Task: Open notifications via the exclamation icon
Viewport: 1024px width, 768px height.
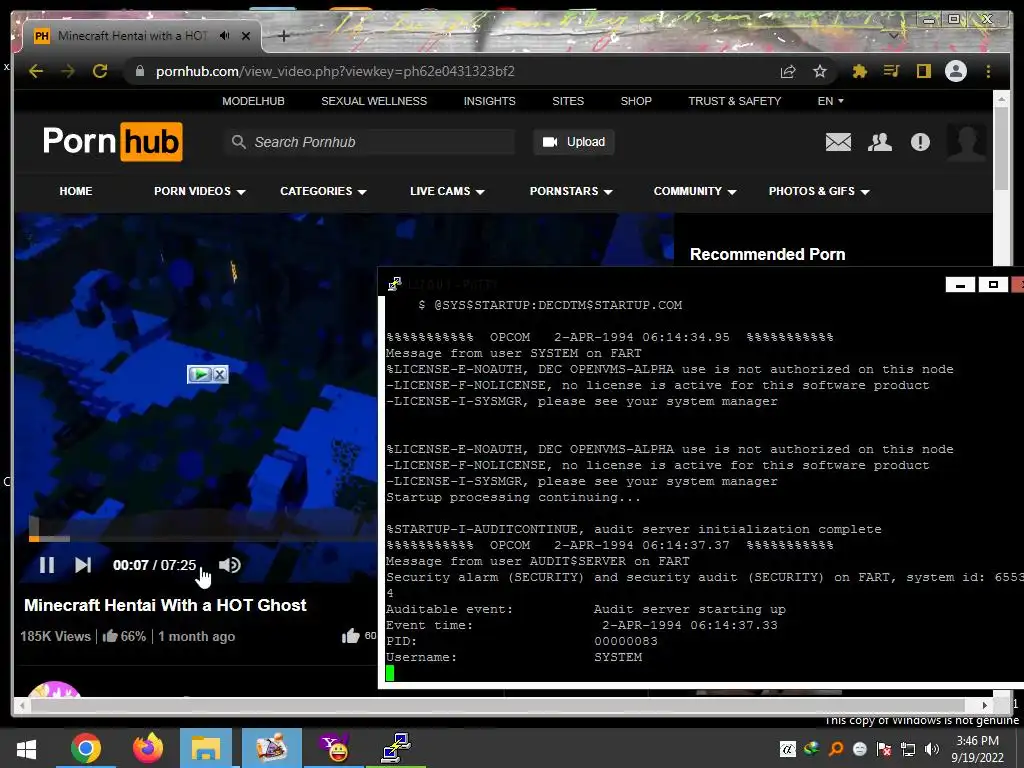Action: pos(920,142)
